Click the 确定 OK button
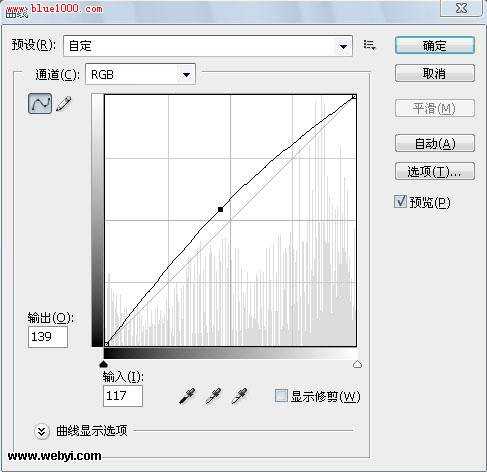Viewport: 487px width, 472px height. [435, 45]
